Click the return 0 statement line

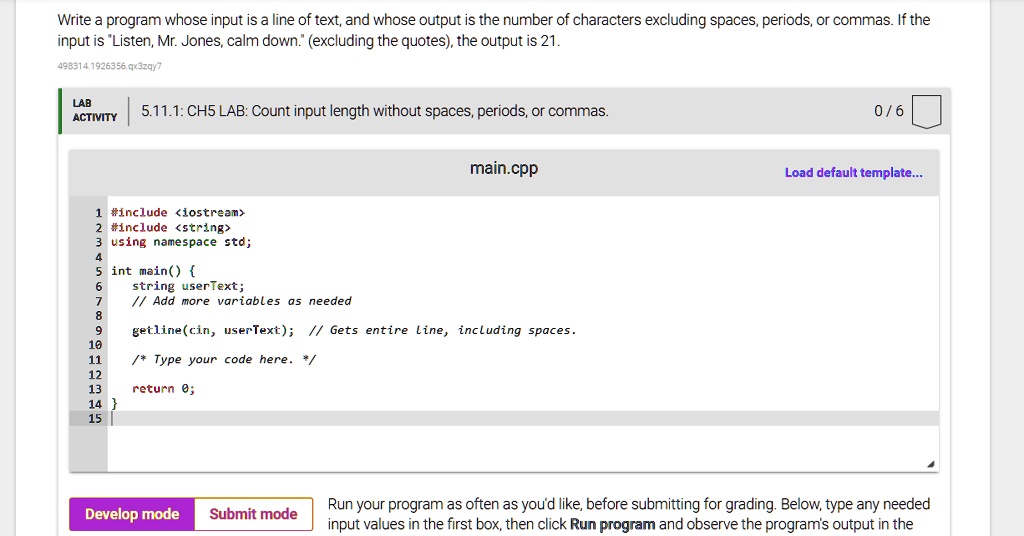click(x=163, y=389)
